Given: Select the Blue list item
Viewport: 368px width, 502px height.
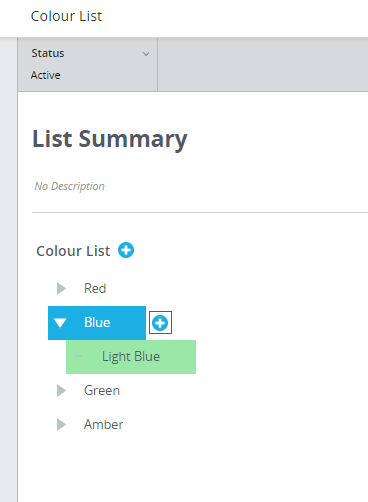Looking at the screenshot, I should pyautogui.click(x=97, y=323).
